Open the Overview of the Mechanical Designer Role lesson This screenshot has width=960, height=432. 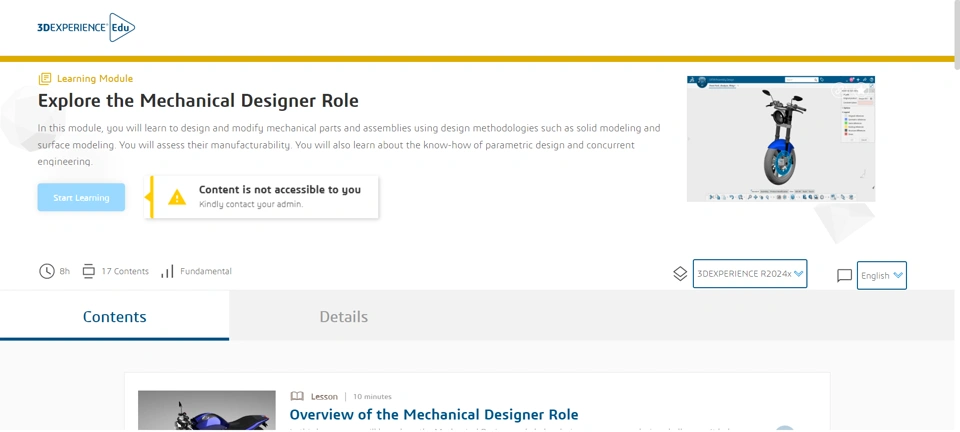coord(433,414)
